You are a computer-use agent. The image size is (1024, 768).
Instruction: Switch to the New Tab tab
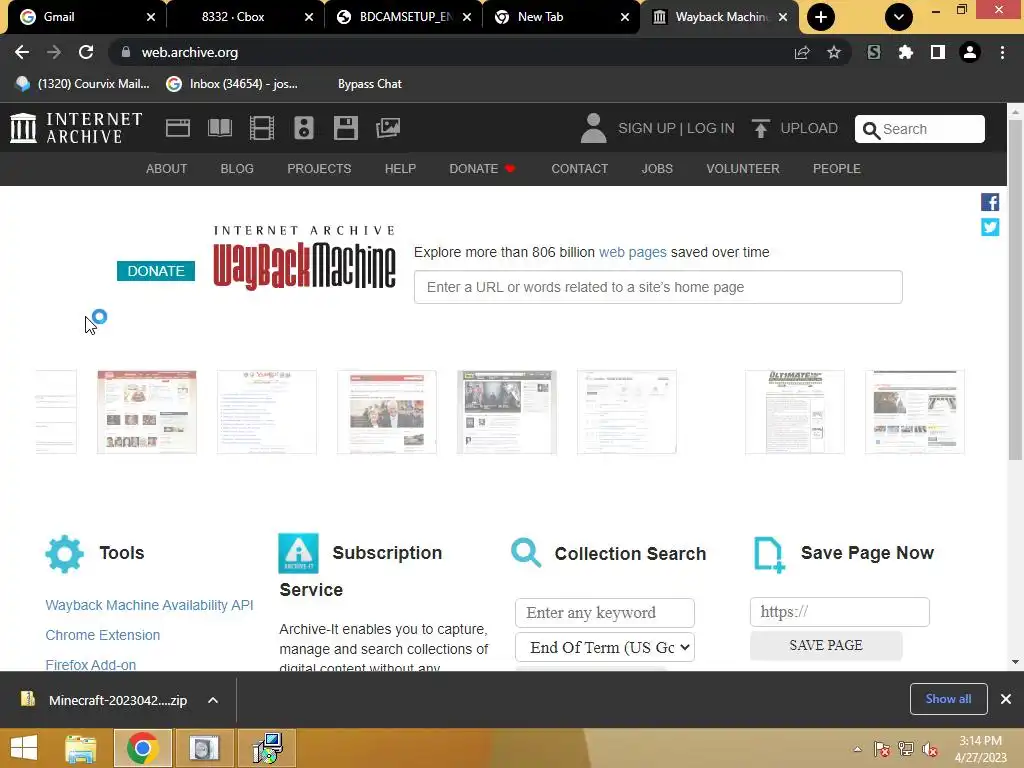click(x=561, y=17)
